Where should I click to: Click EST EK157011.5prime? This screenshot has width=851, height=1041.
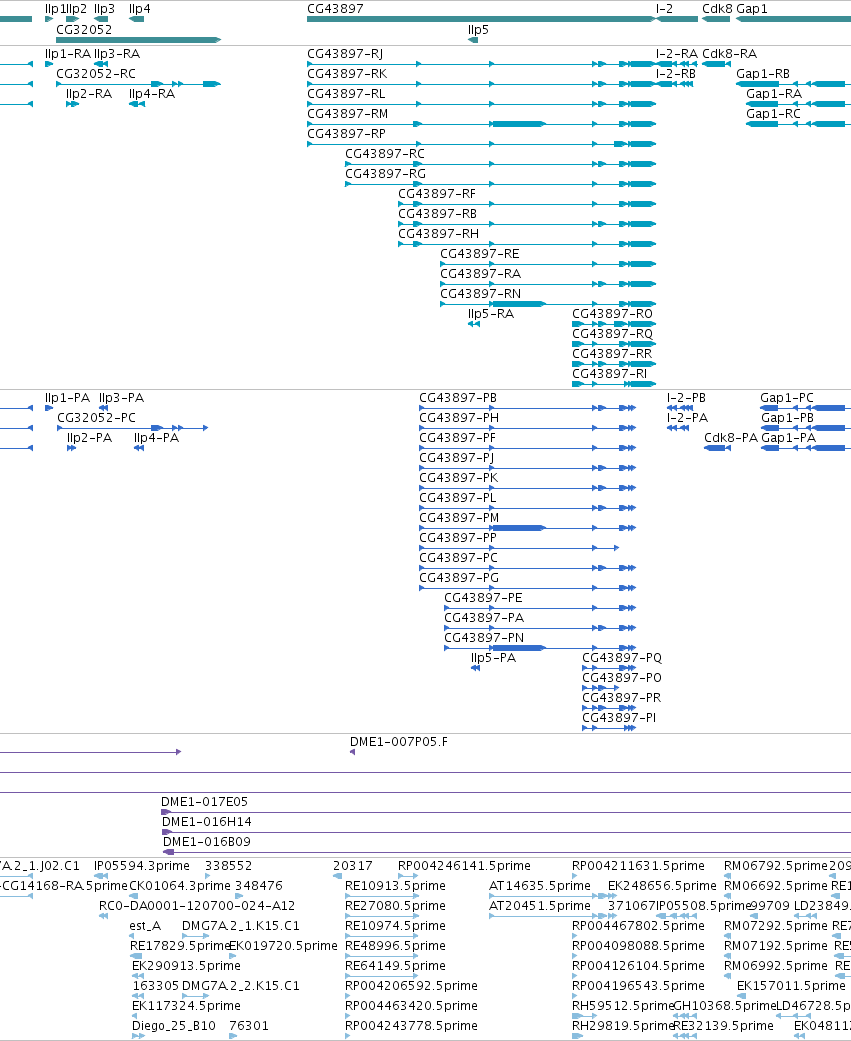click(741, 996)
